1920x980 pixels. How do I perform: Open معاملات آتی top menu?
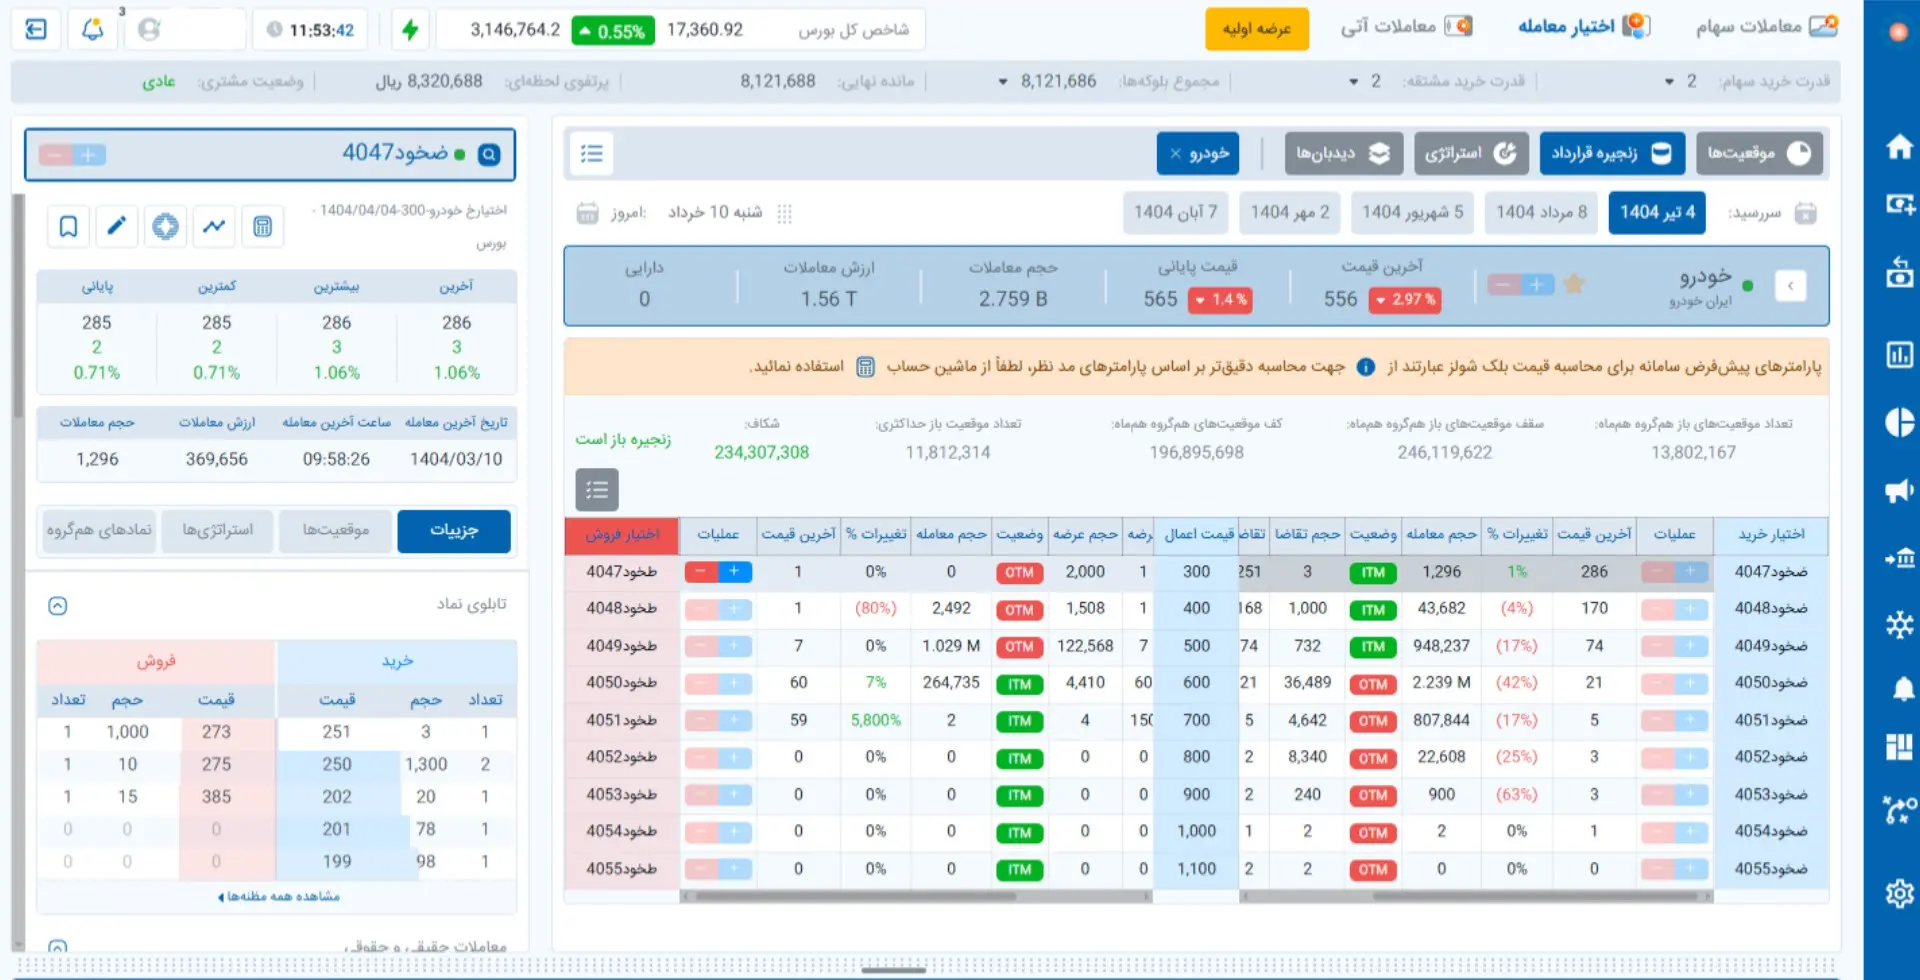1406,27
